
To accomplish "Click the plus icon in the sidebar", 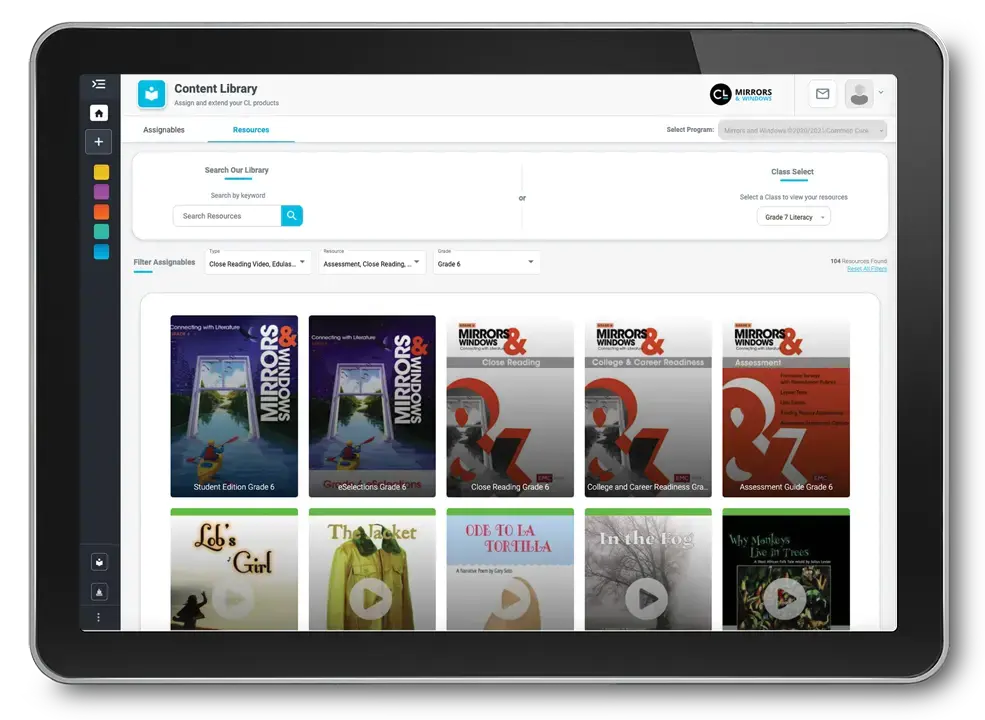I will coord(98,141).
